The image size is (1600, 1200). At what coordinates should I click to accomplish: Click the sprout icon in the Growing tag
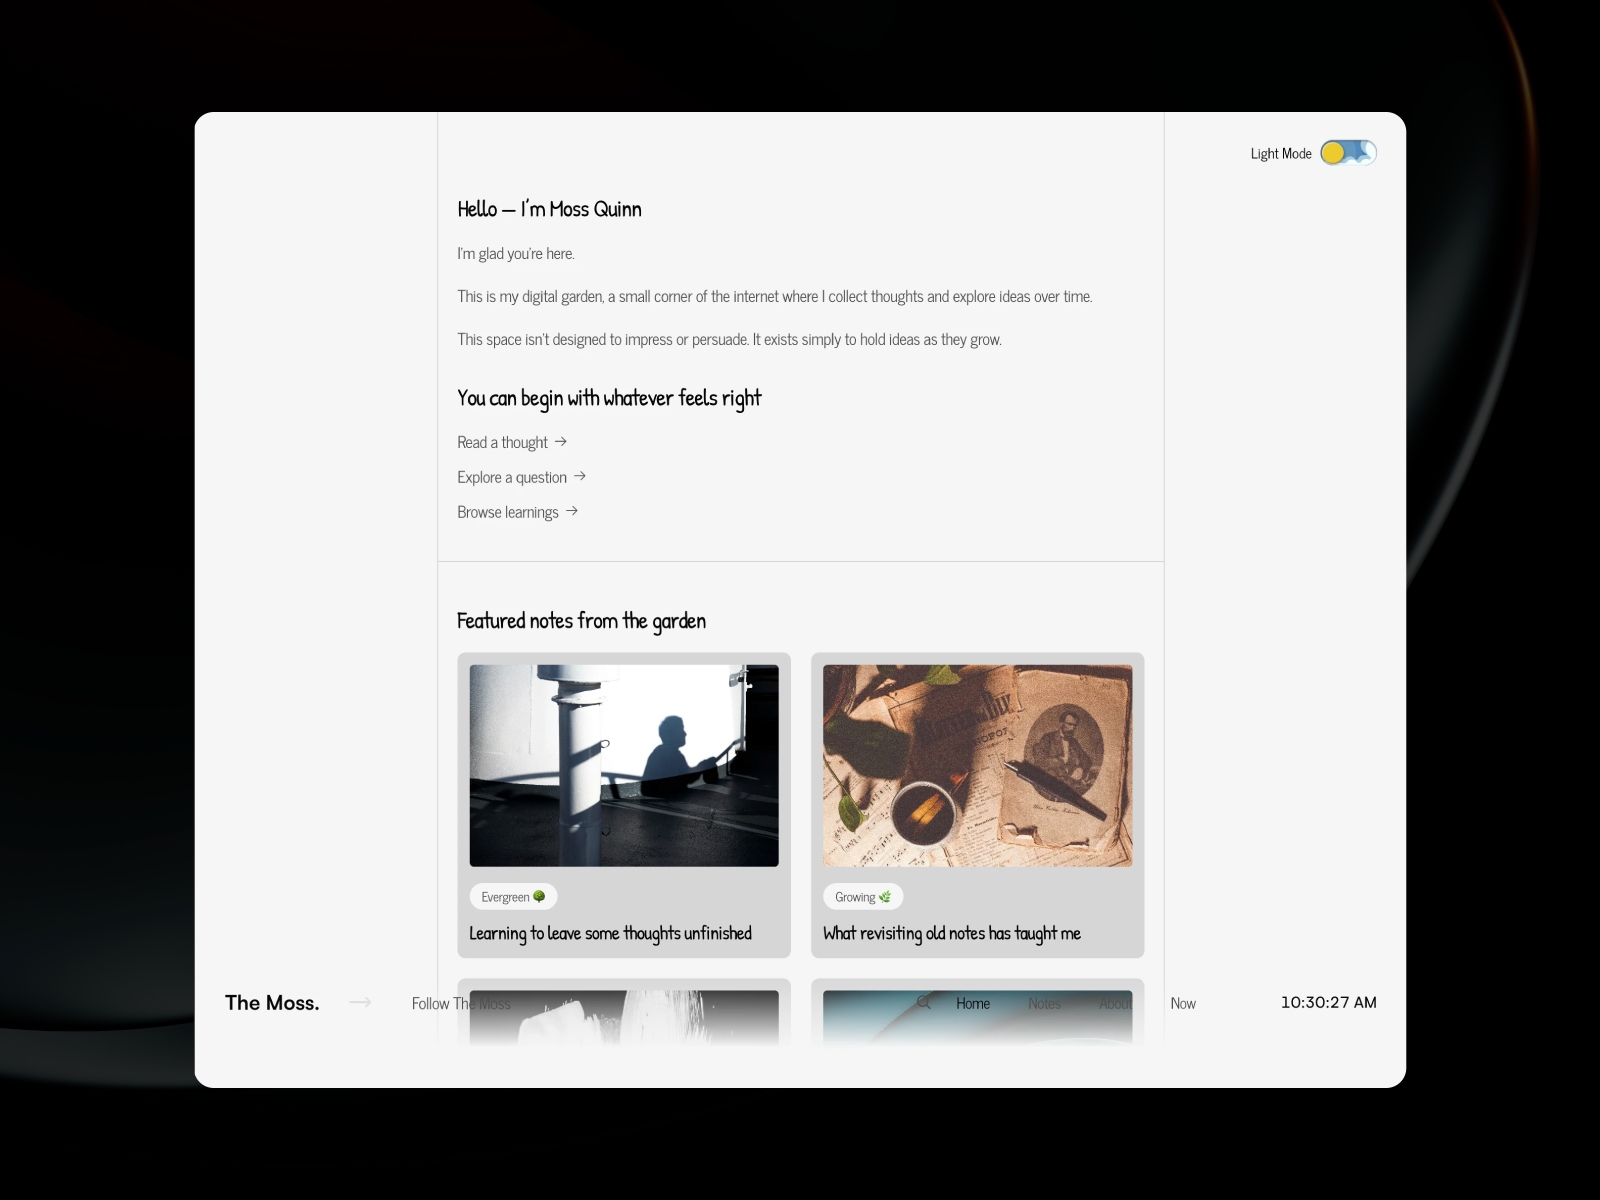point(885,897)
